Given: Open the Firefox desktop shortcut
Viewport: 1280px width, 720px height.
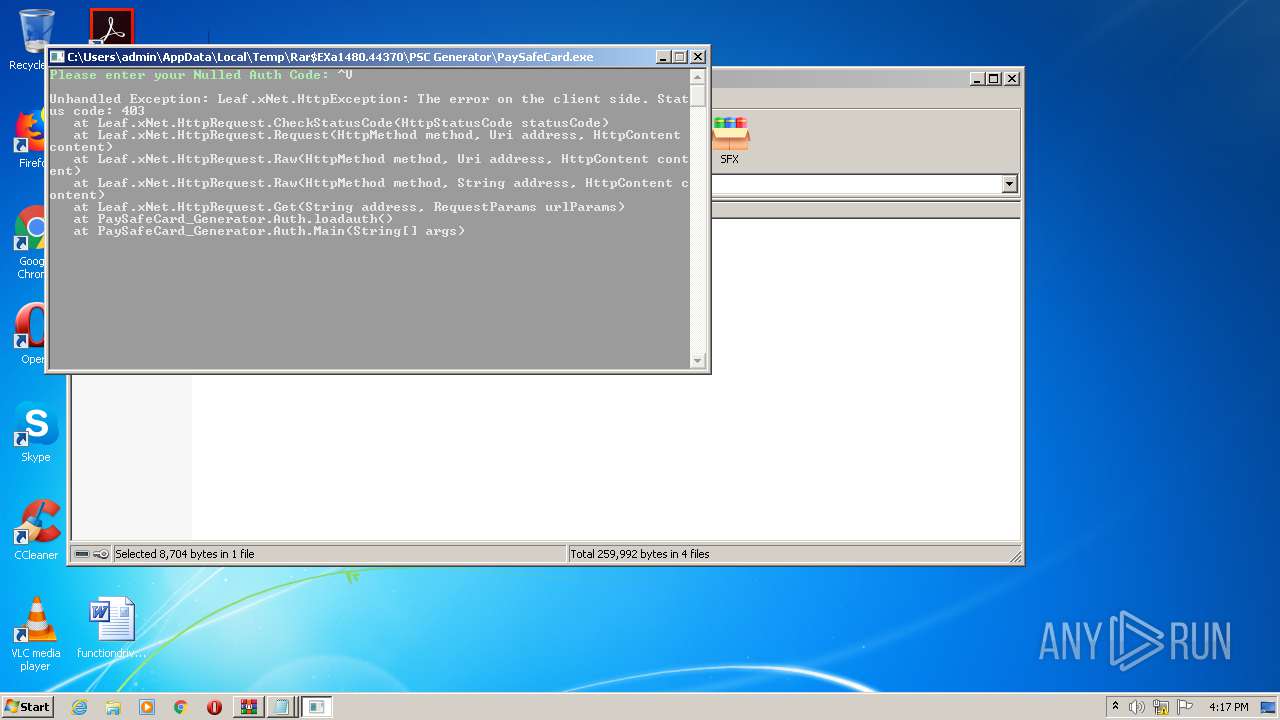Looking at the screenshot, I should coord(30,138).
